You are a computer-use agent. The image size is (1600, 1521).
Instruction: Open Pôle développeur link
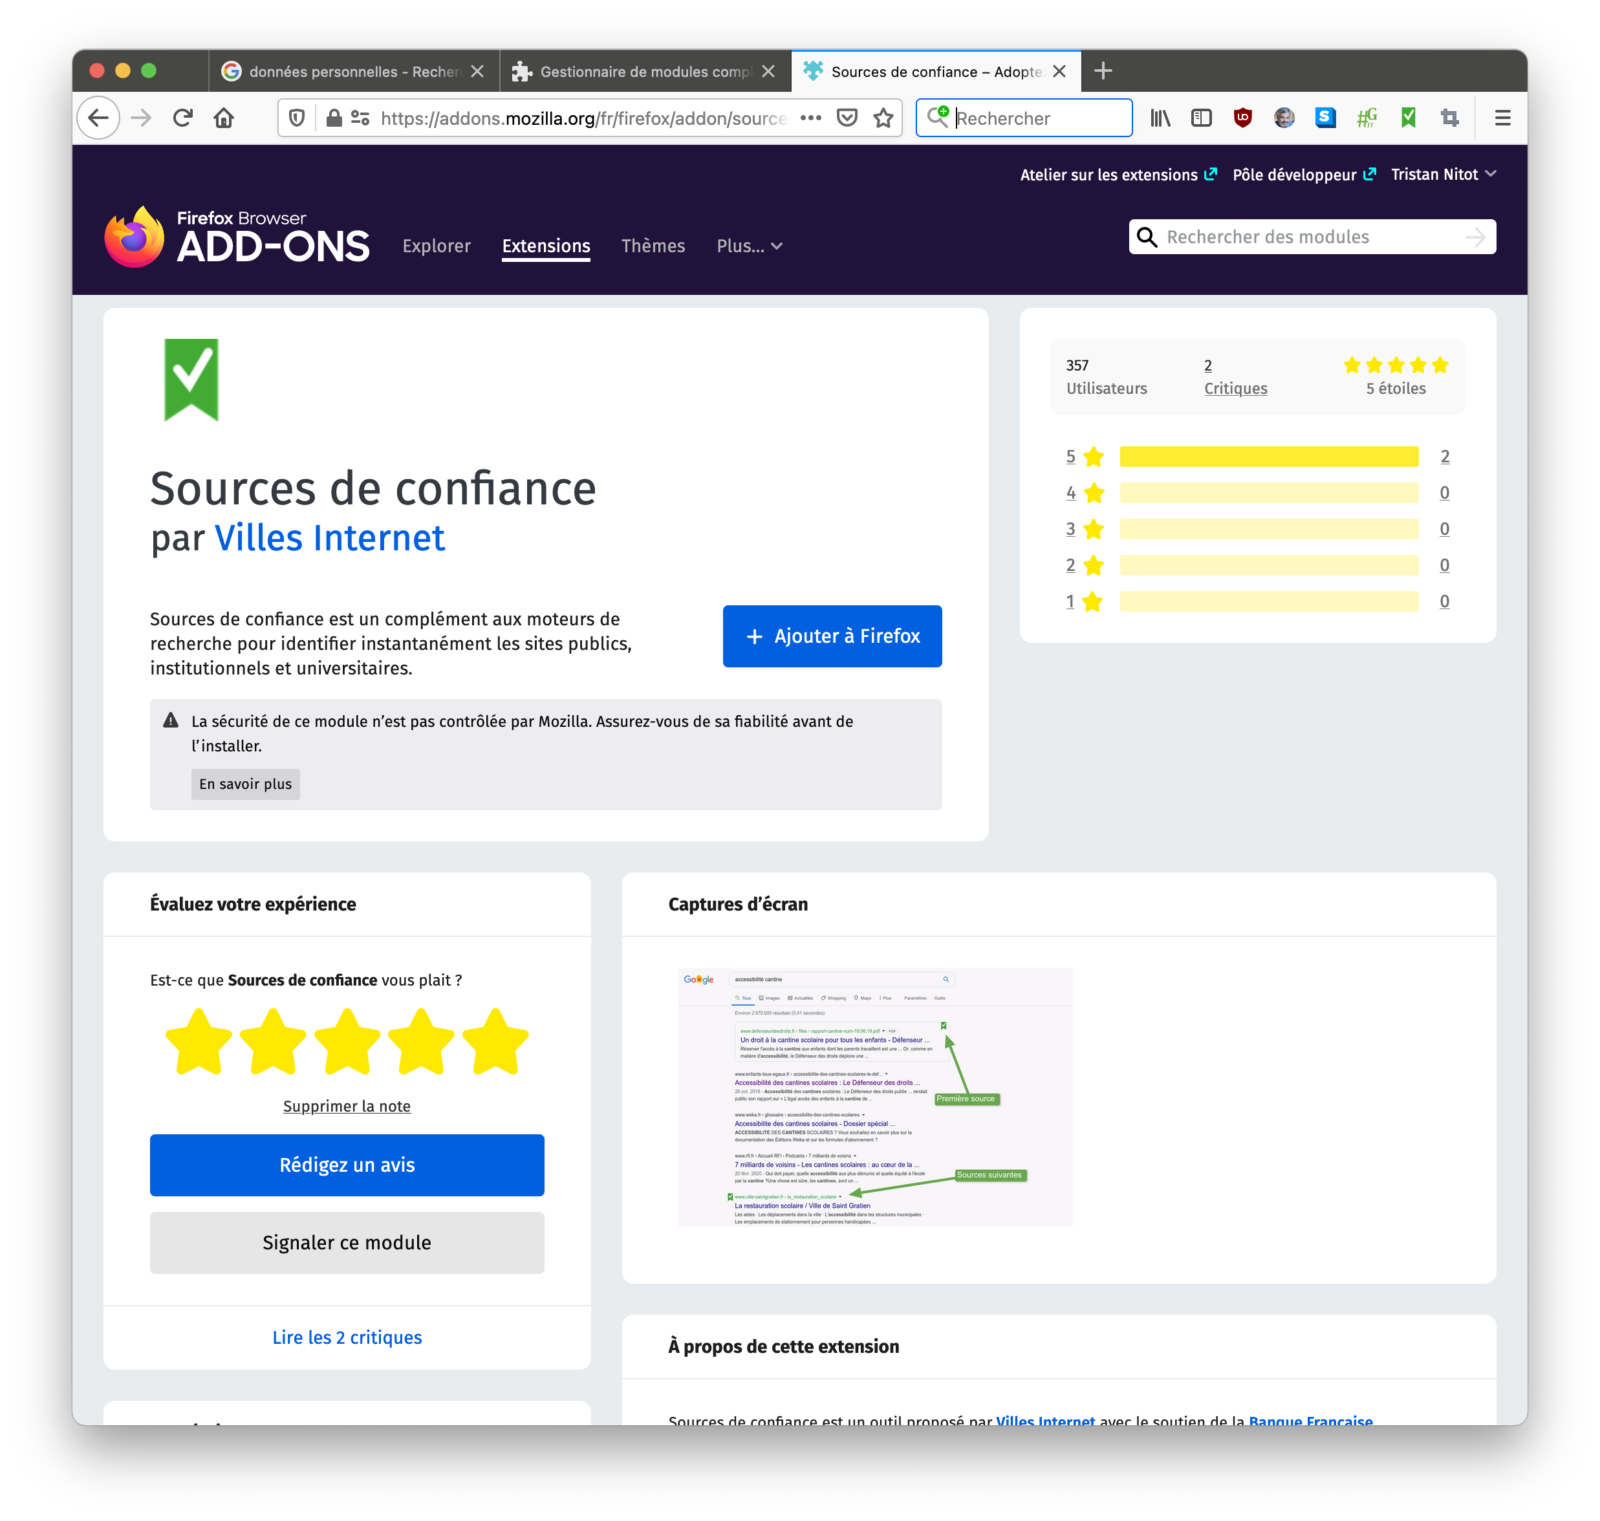pos(1304,175)
